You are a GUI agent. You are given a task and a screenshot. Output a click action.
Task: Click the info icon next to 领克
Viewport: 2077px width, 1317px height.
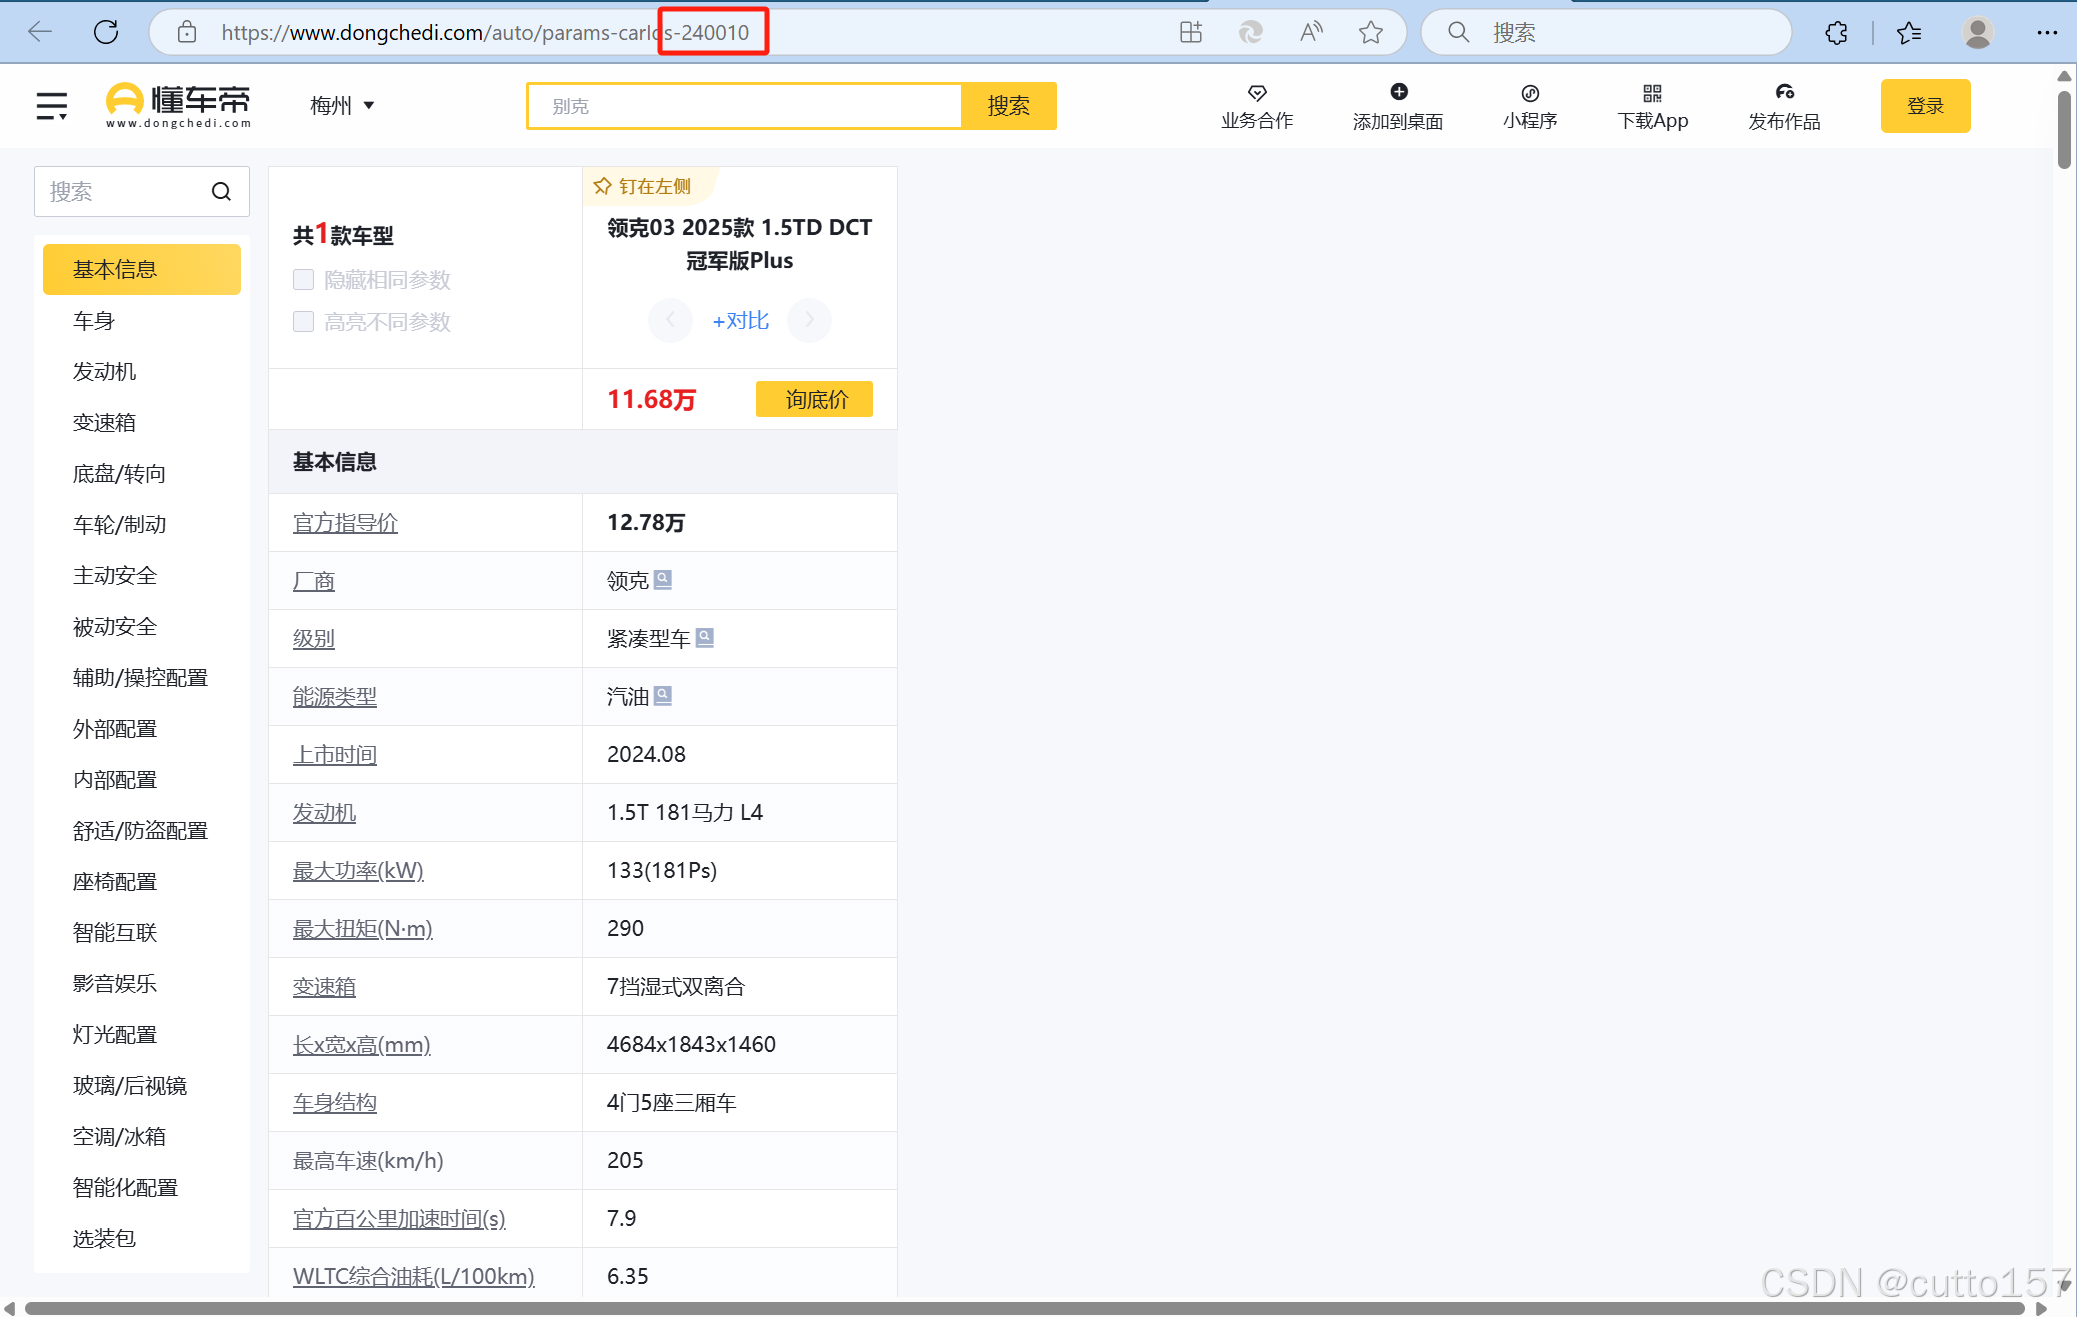pyautogui.click(x=663, y=579)
